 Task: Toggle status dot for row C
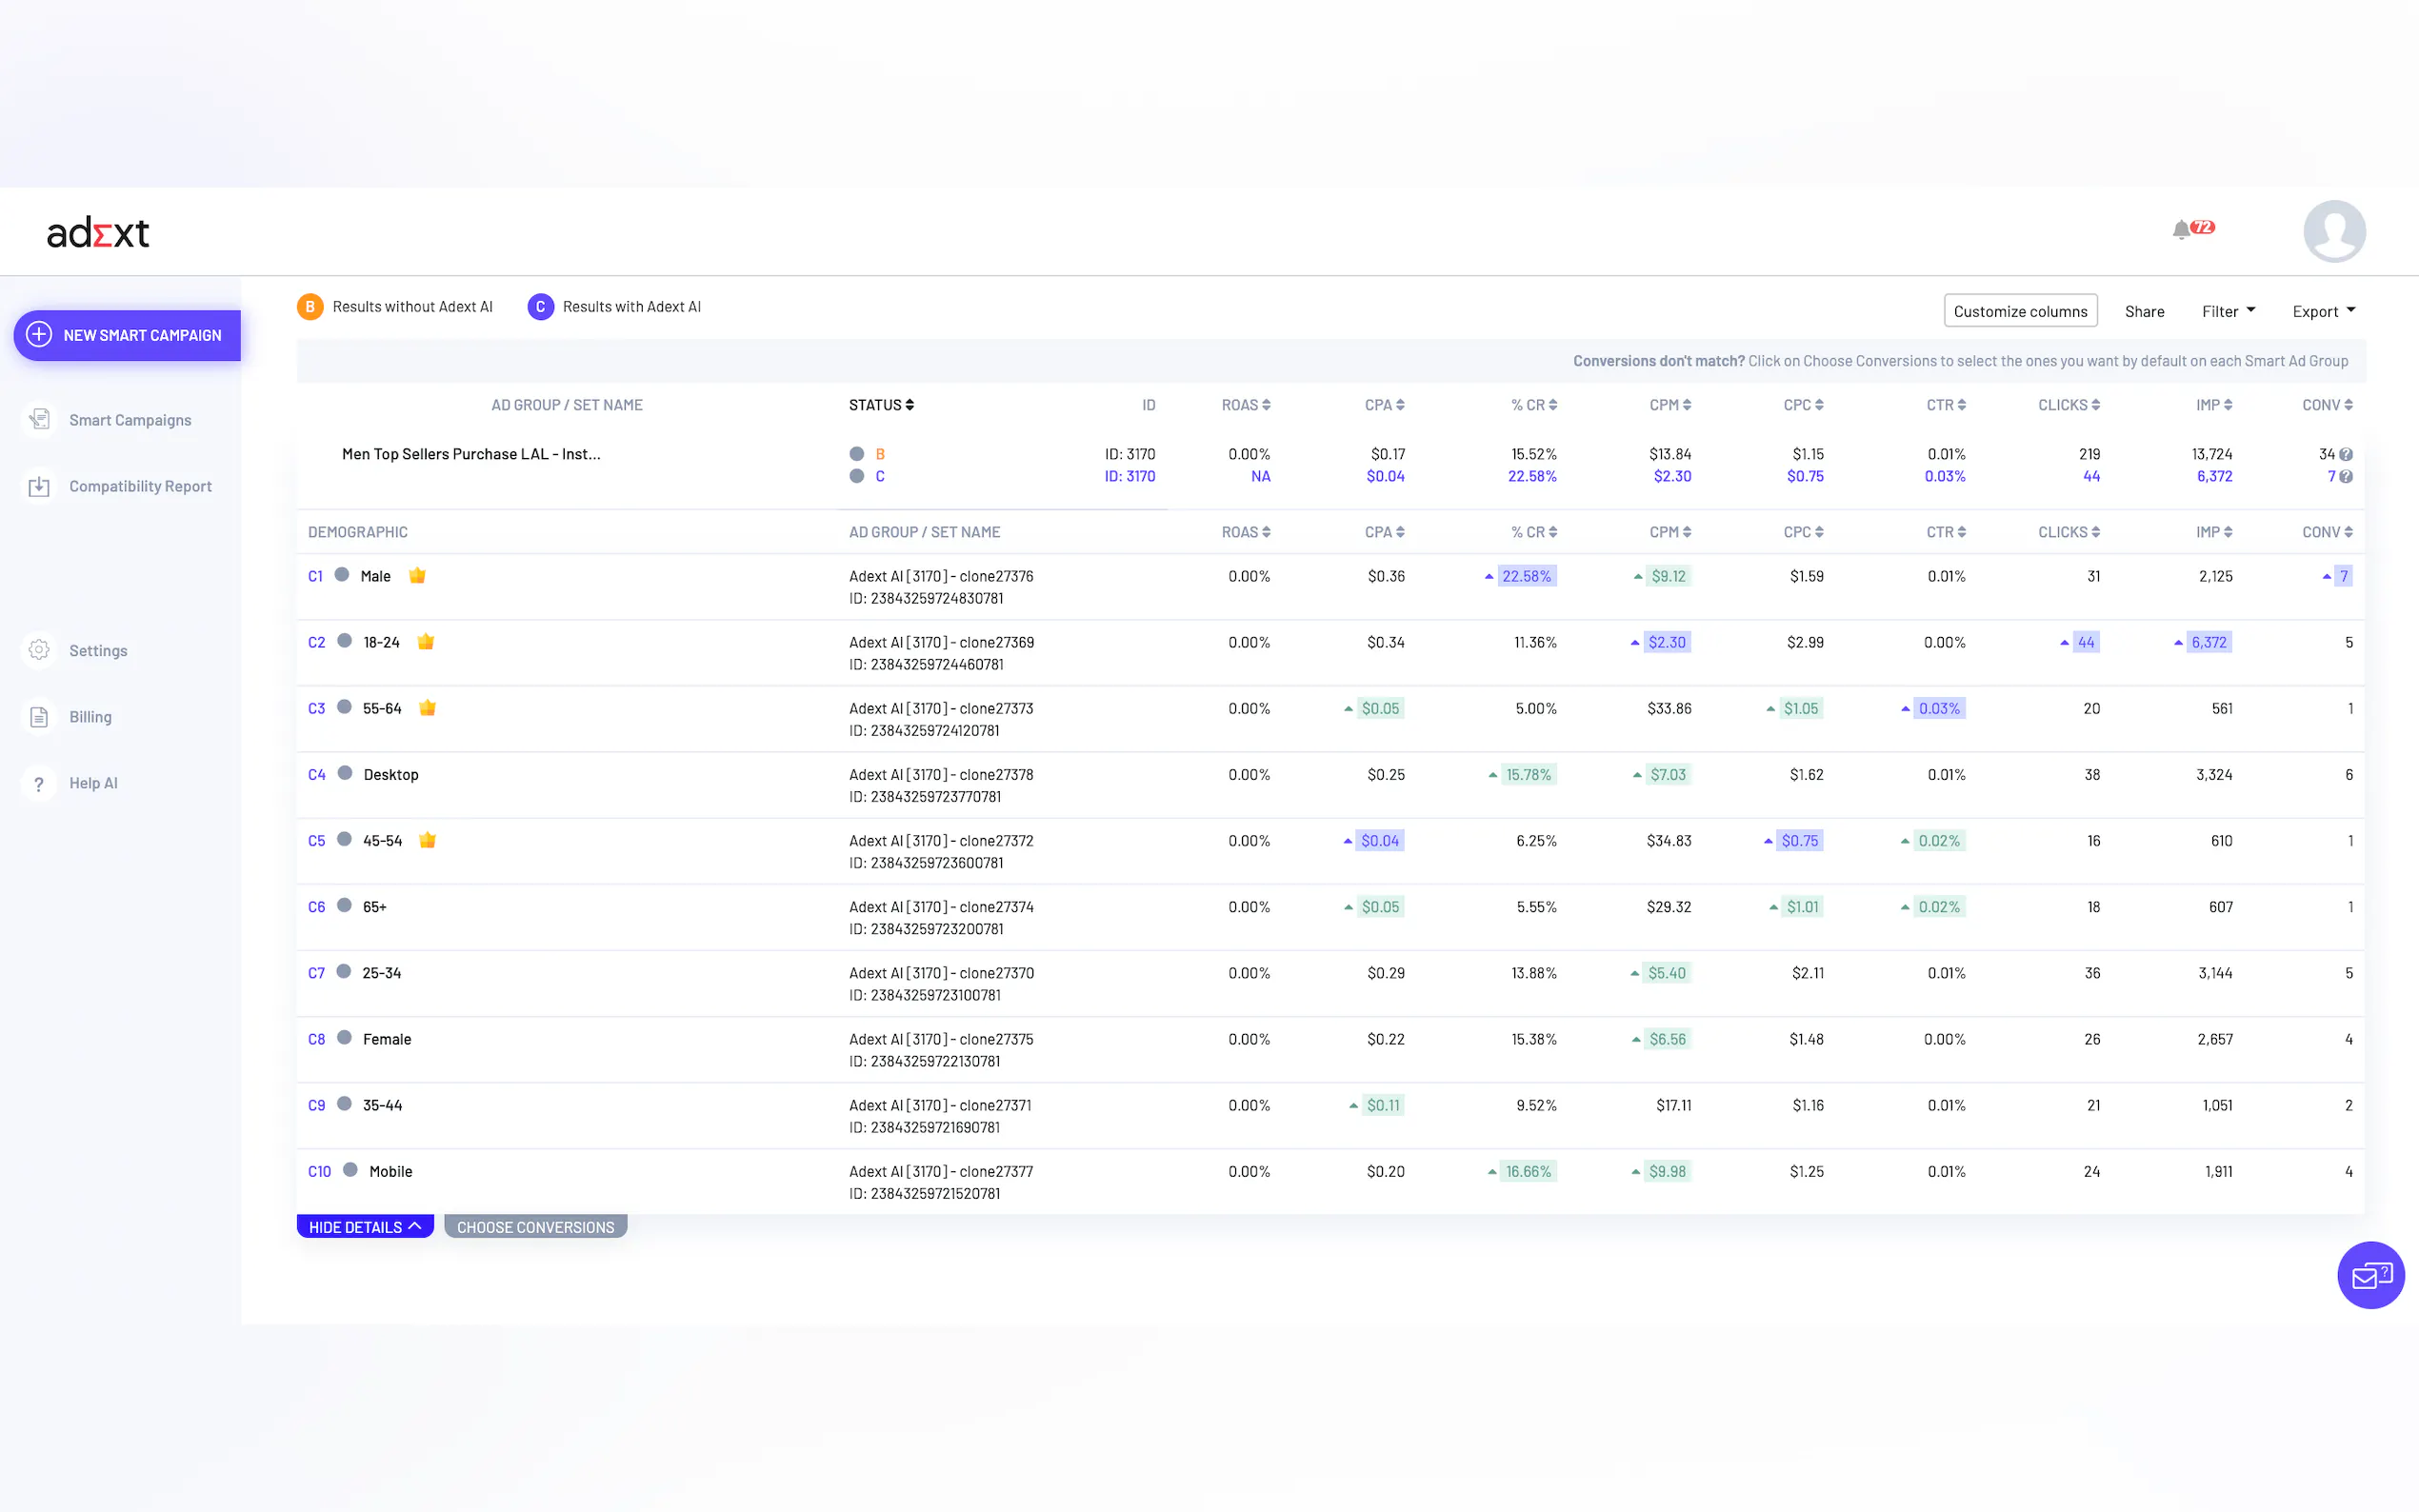tap(856, 476)
